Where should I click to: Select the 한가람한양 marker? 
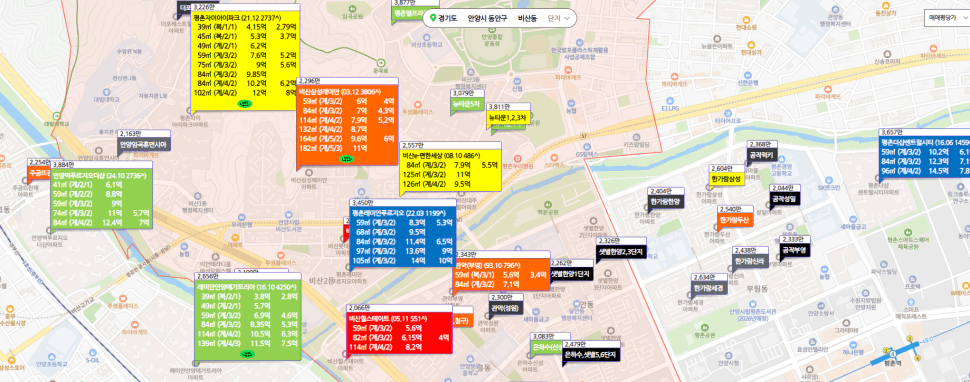[x=666, y=202]
